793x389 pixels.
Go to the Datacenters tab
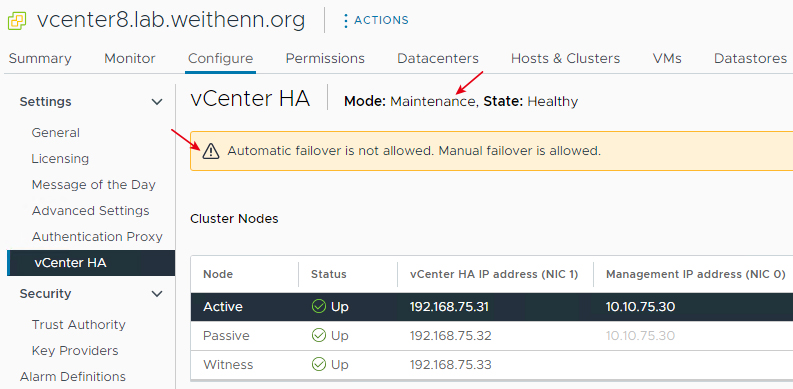pos(438,59)
